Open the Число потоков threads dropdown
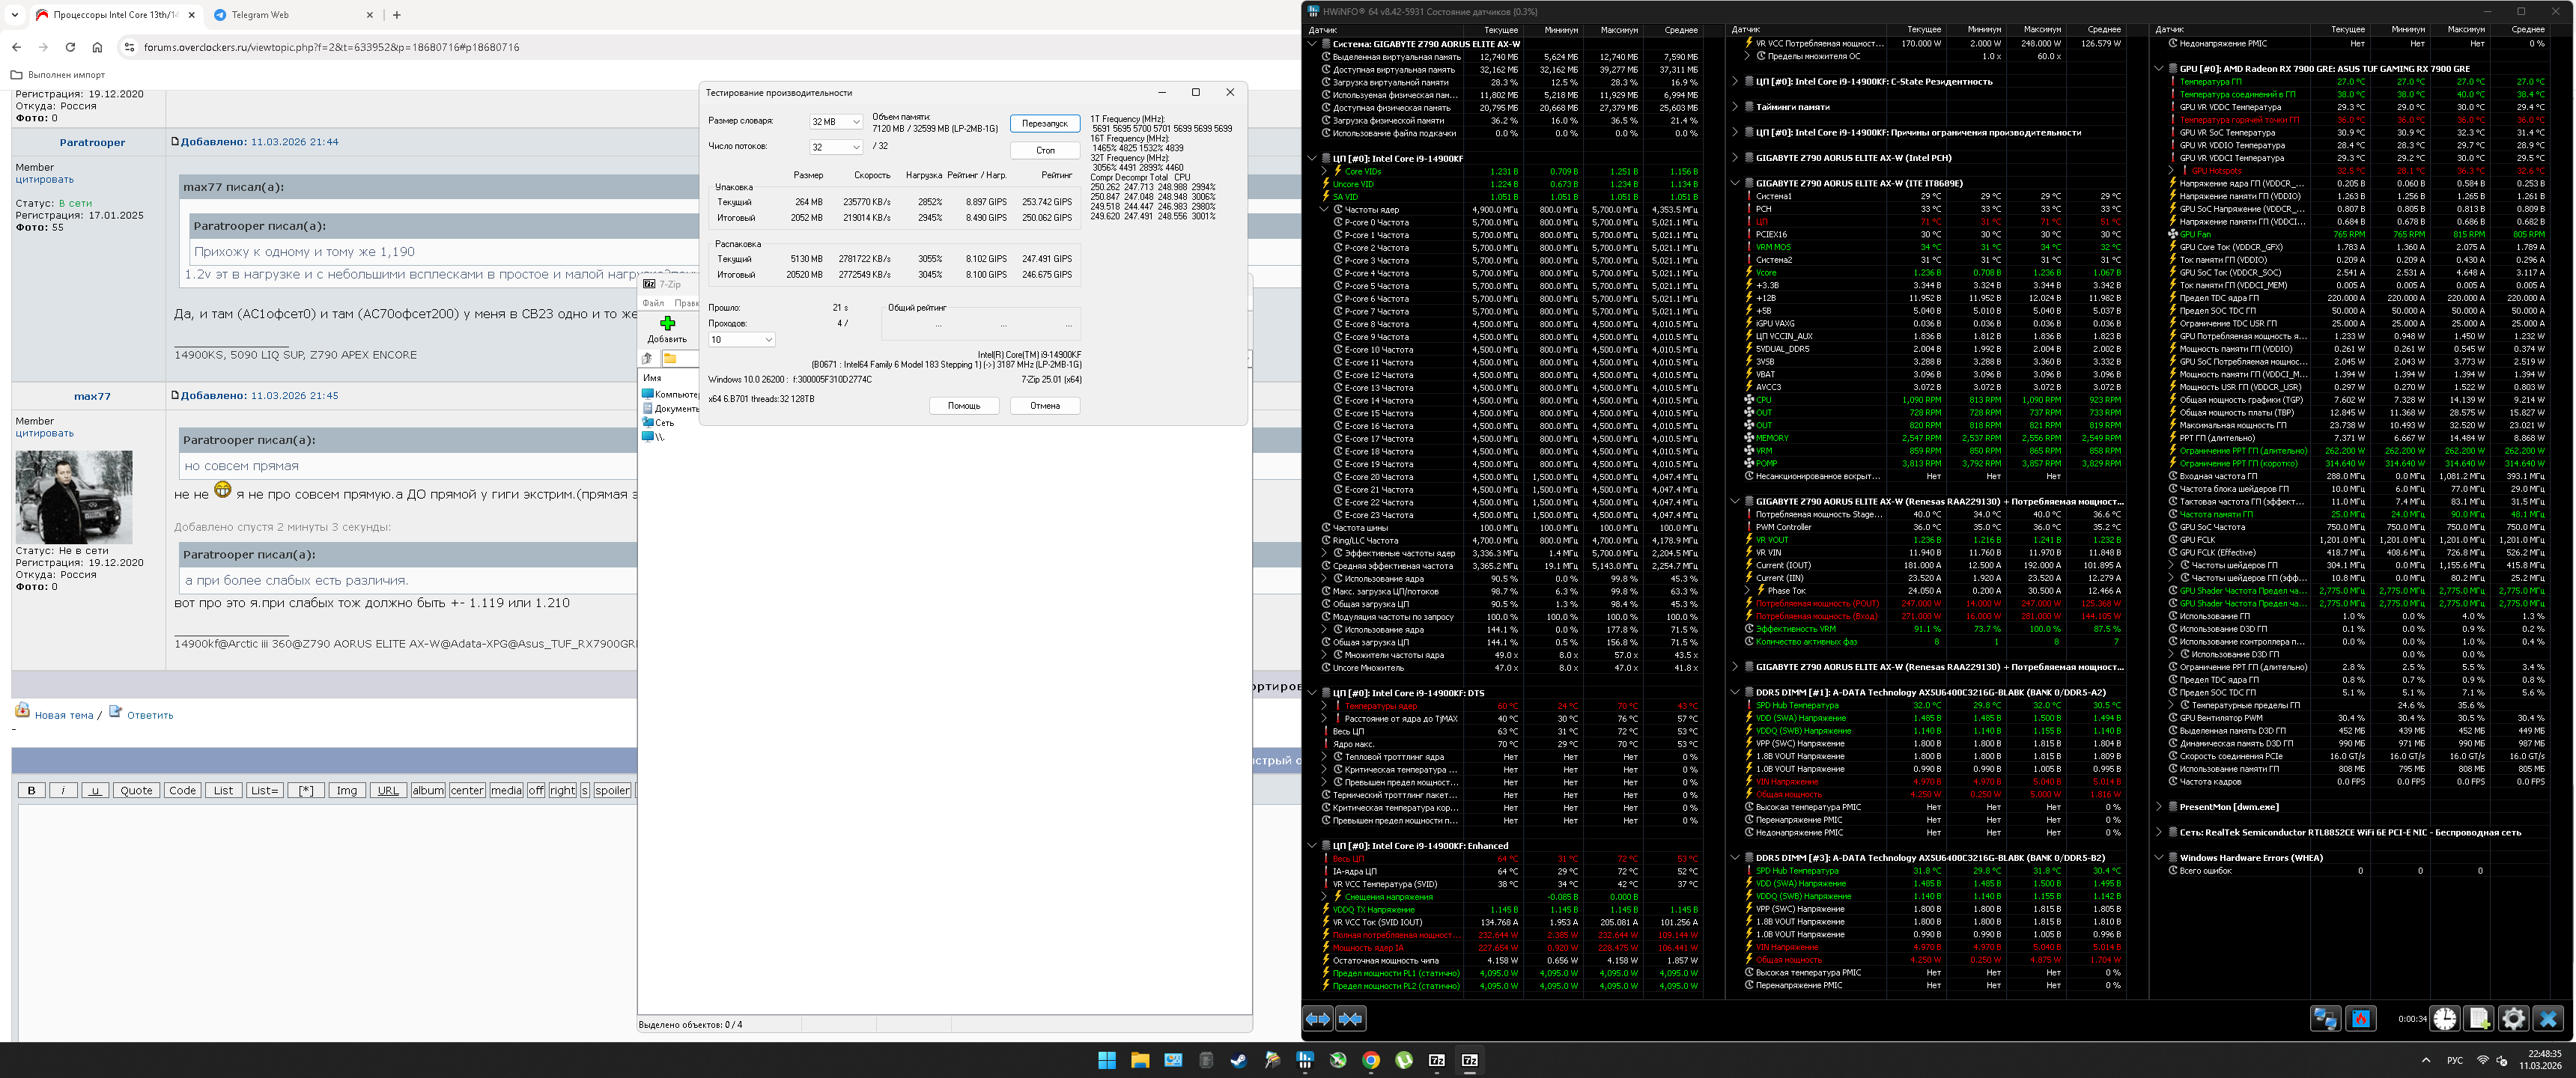 (836, 147)
